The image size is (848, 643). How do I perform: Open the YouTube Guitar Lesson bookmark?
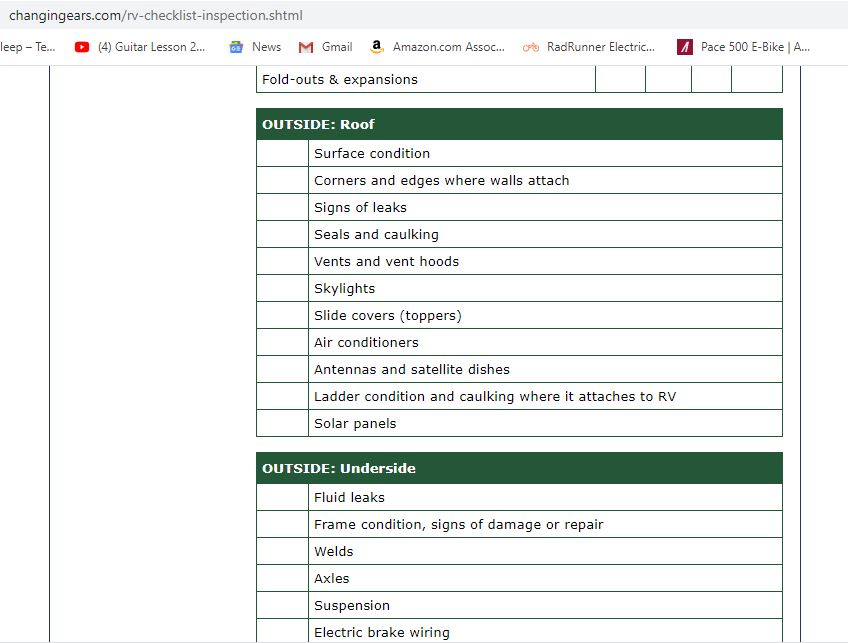[x=140, y=47]
